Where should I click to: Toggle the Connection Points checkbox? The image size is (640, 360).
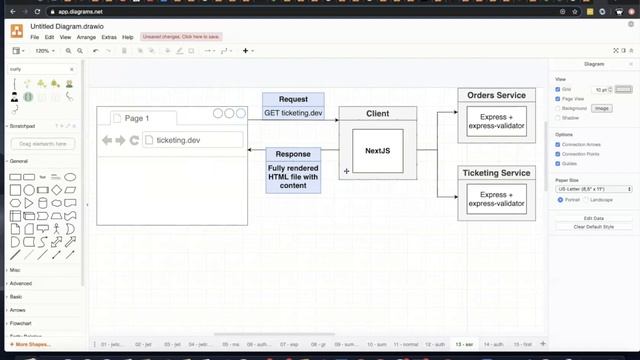558,154
